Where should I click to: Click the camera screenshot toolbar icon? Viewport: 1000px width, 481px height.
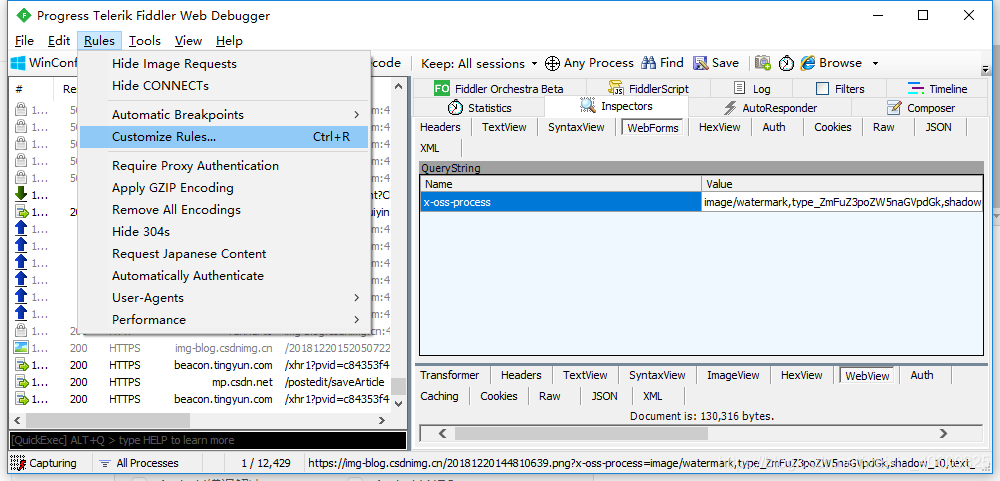coord(762,63)
